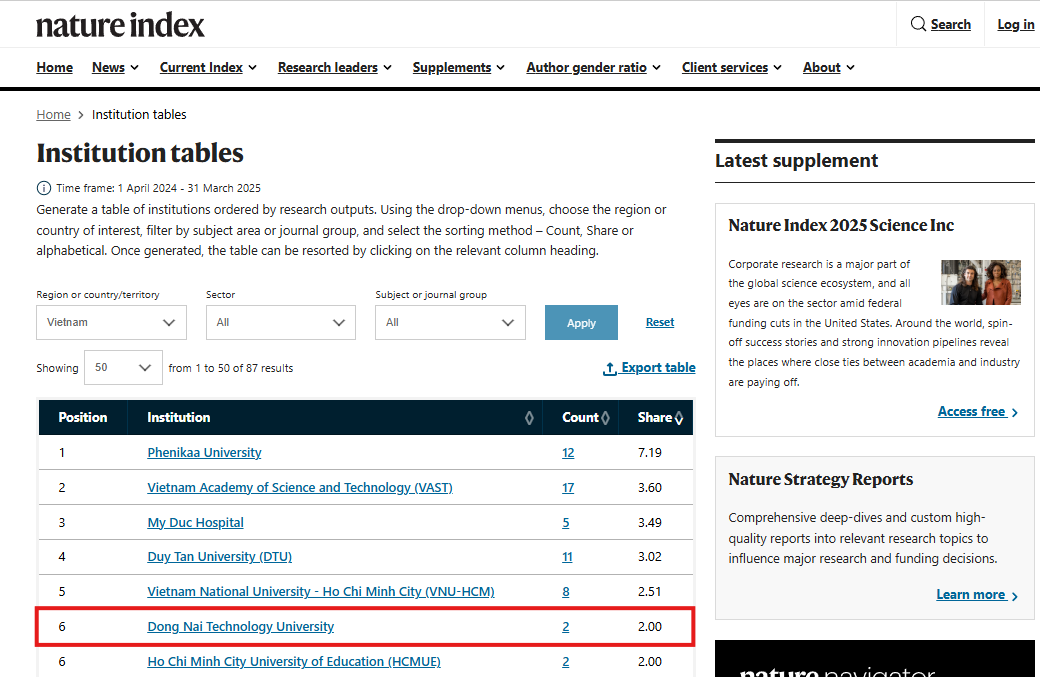Click count 17 for VAST
The width and height of the screenshot is (1040, 677).
(x=568, y=488)
